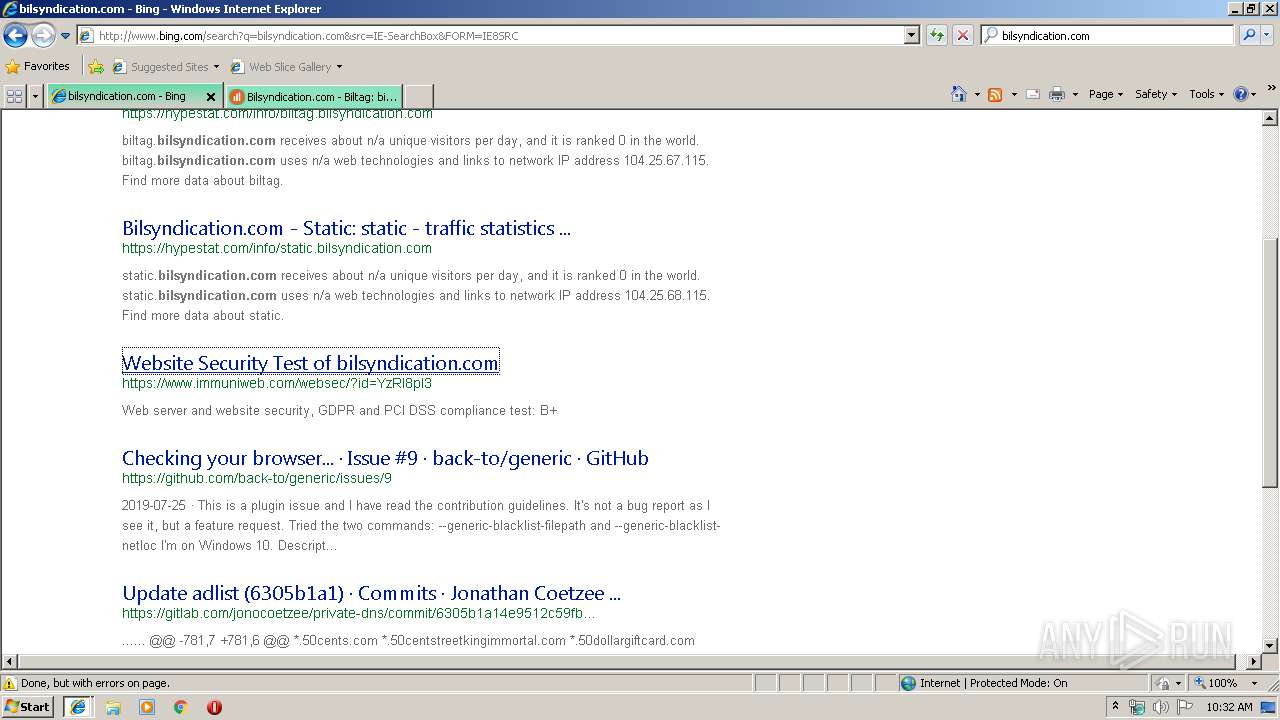Screen dimensions: 1280x720
Task: Open Windows Explorer folder taskbar icon
Action: (x=113, y=707)
